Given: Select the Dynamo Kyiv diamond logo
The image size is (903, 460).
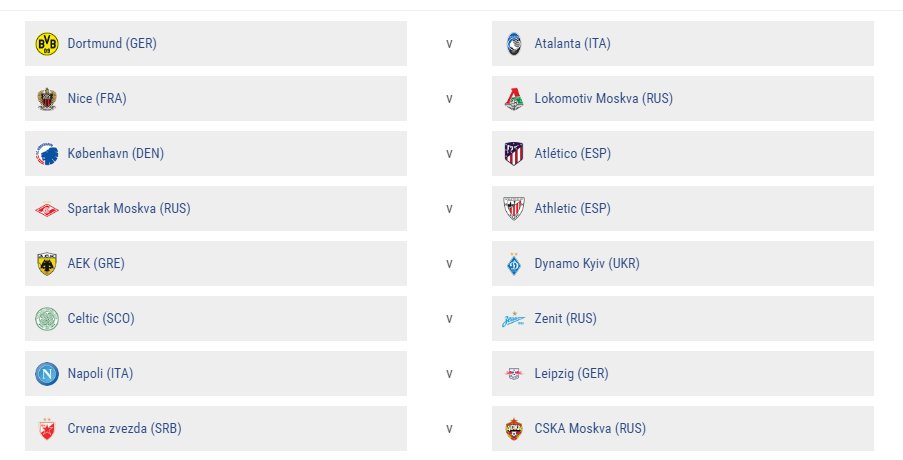Looking at the screenshot, I should pos(514,264).
